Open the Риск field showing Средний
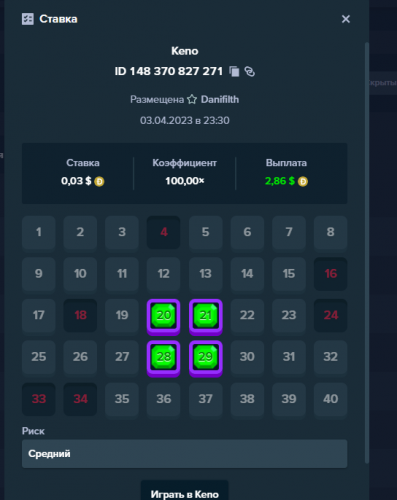 tap(185, 454)
